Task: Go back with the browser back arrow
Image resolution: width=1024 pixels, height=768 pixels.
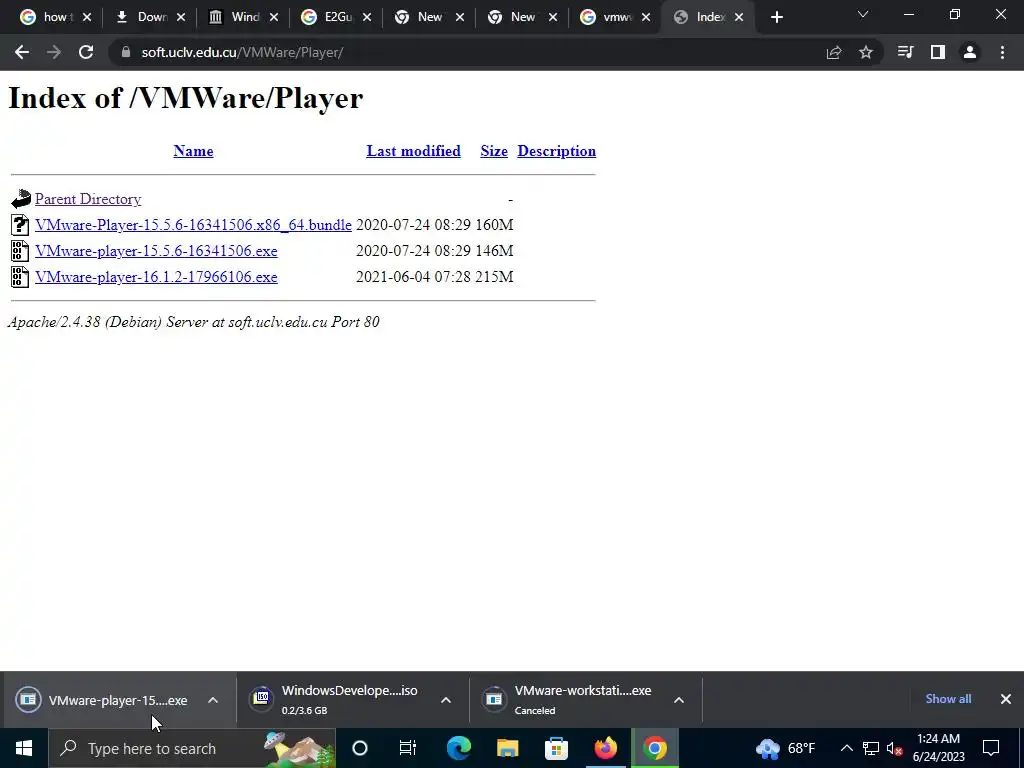Action: point(22,52)
